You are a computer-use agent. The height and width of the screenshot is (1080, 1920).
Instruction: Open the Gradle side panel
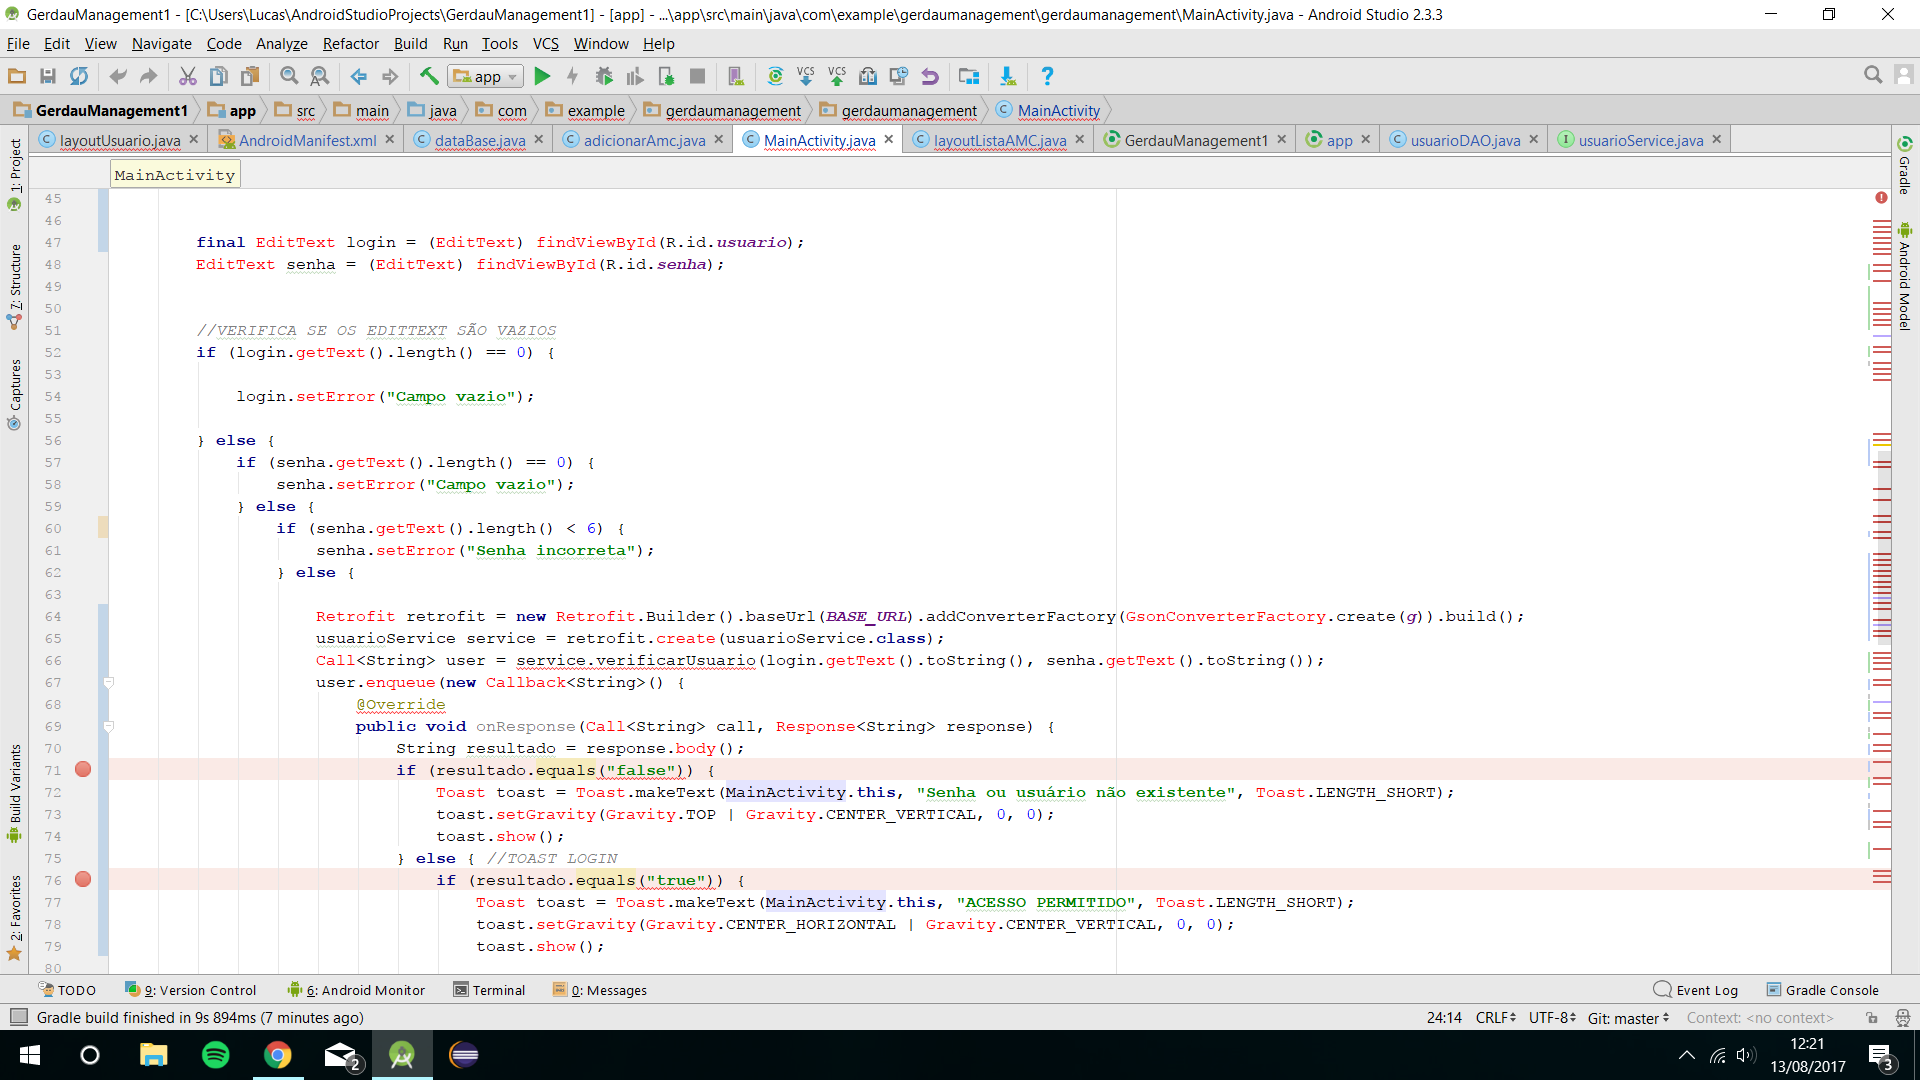pyautogui.click(x=1905, y=166)
